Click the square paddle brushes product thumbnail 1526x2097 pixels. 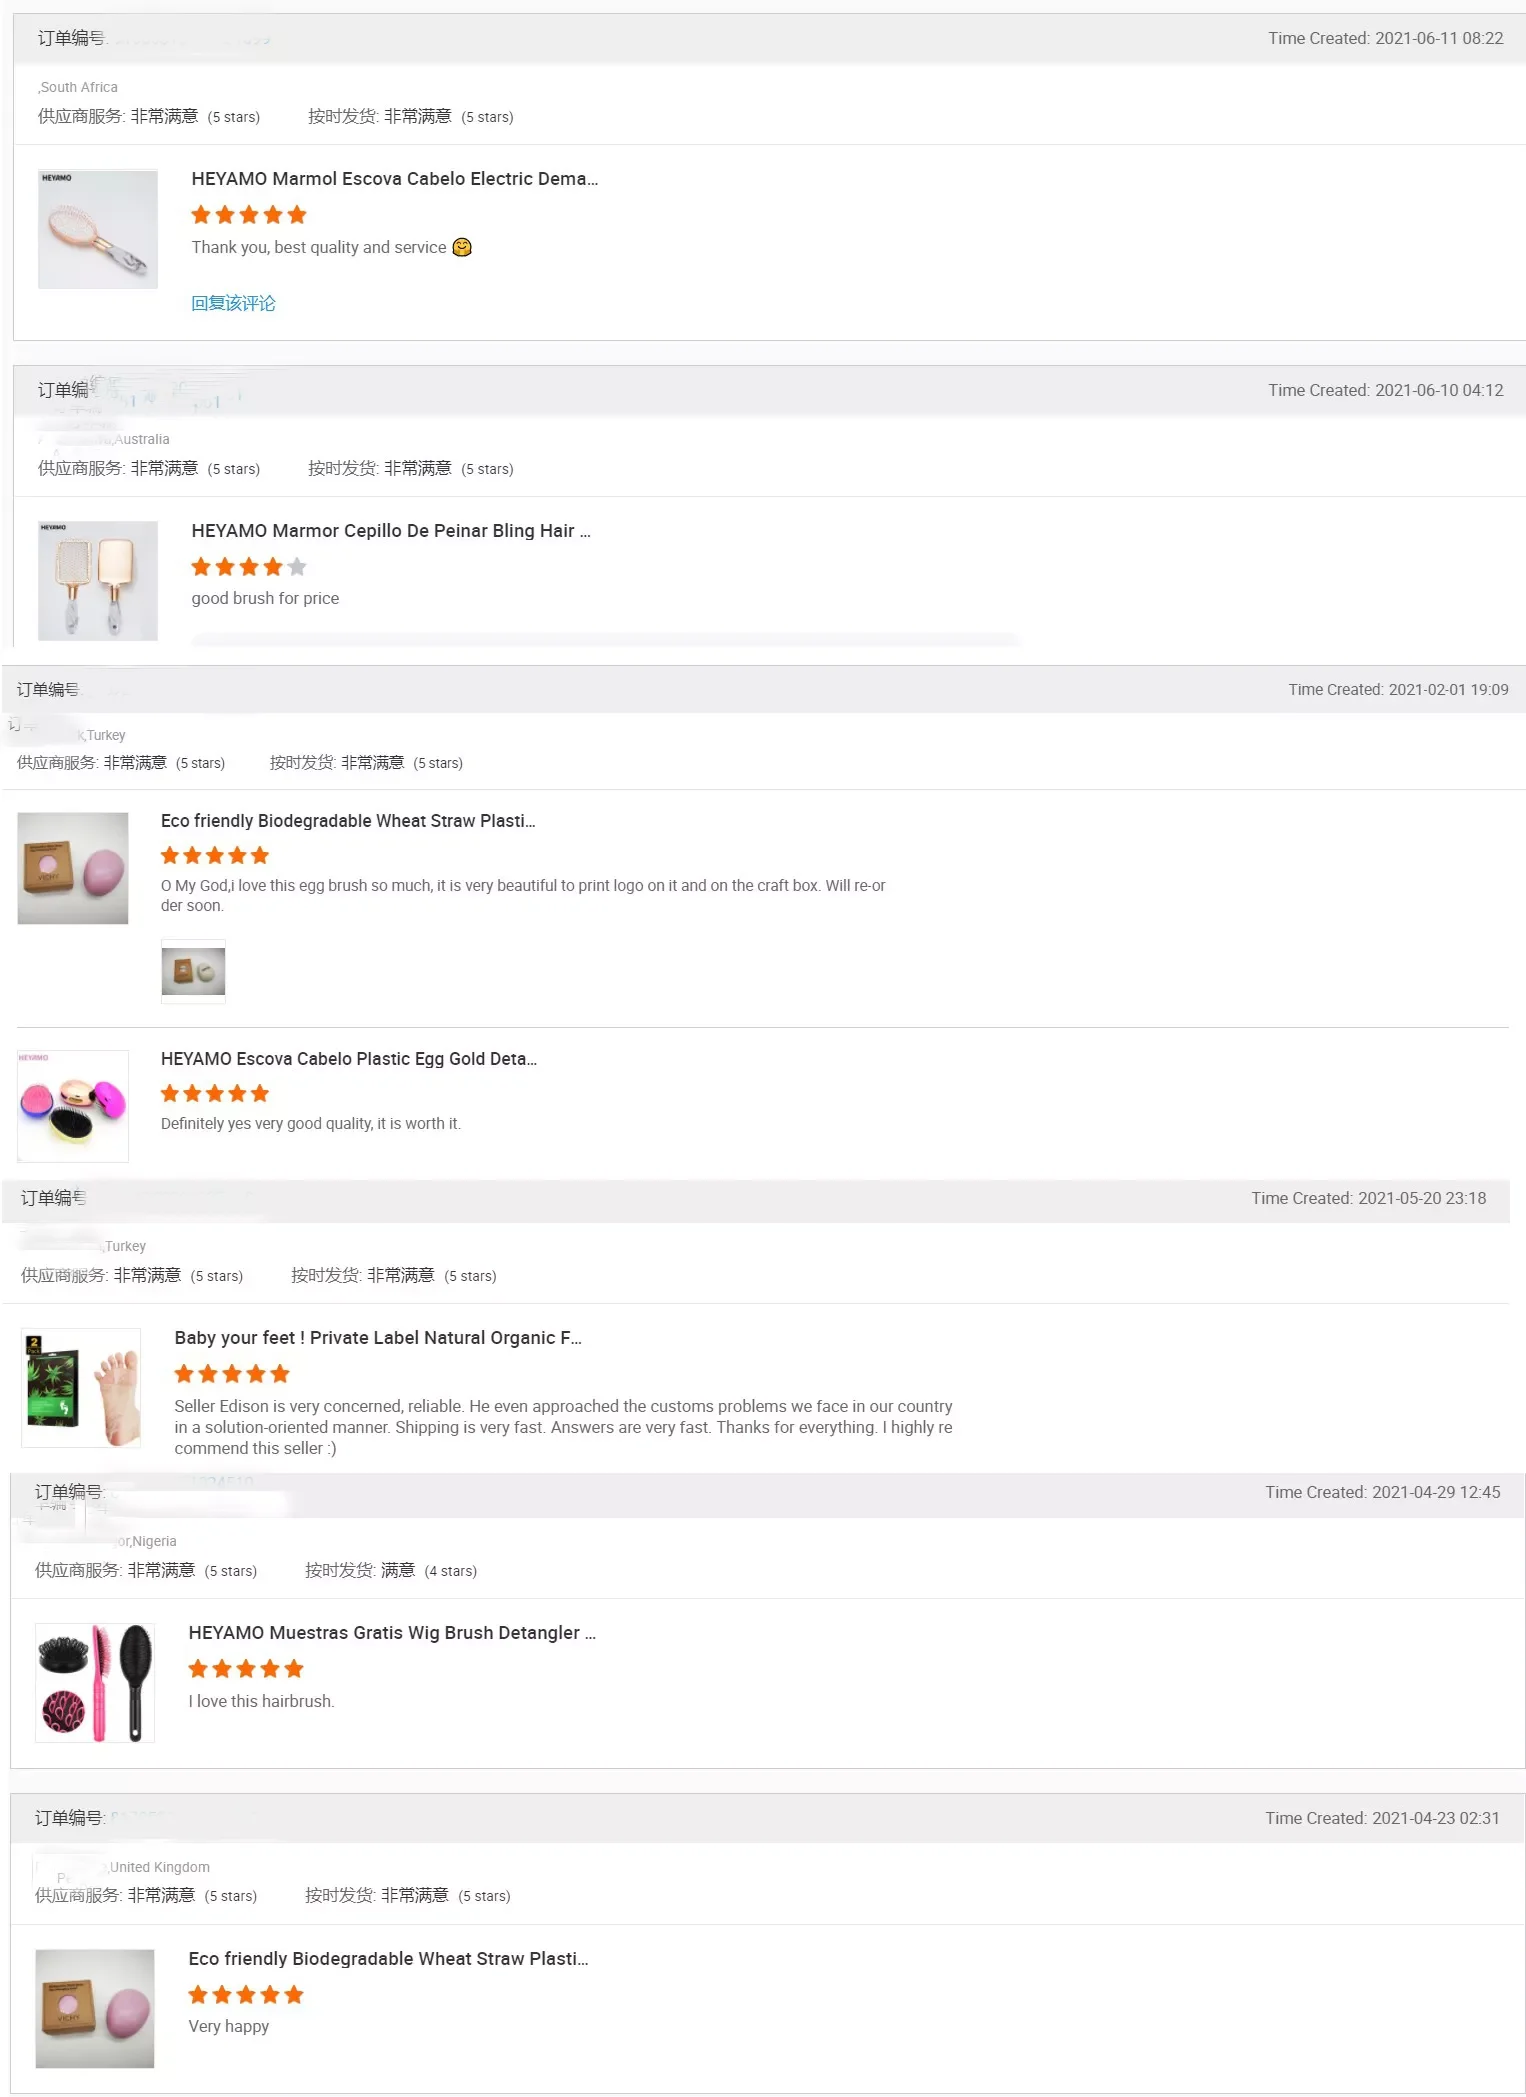tap(98, 581)
